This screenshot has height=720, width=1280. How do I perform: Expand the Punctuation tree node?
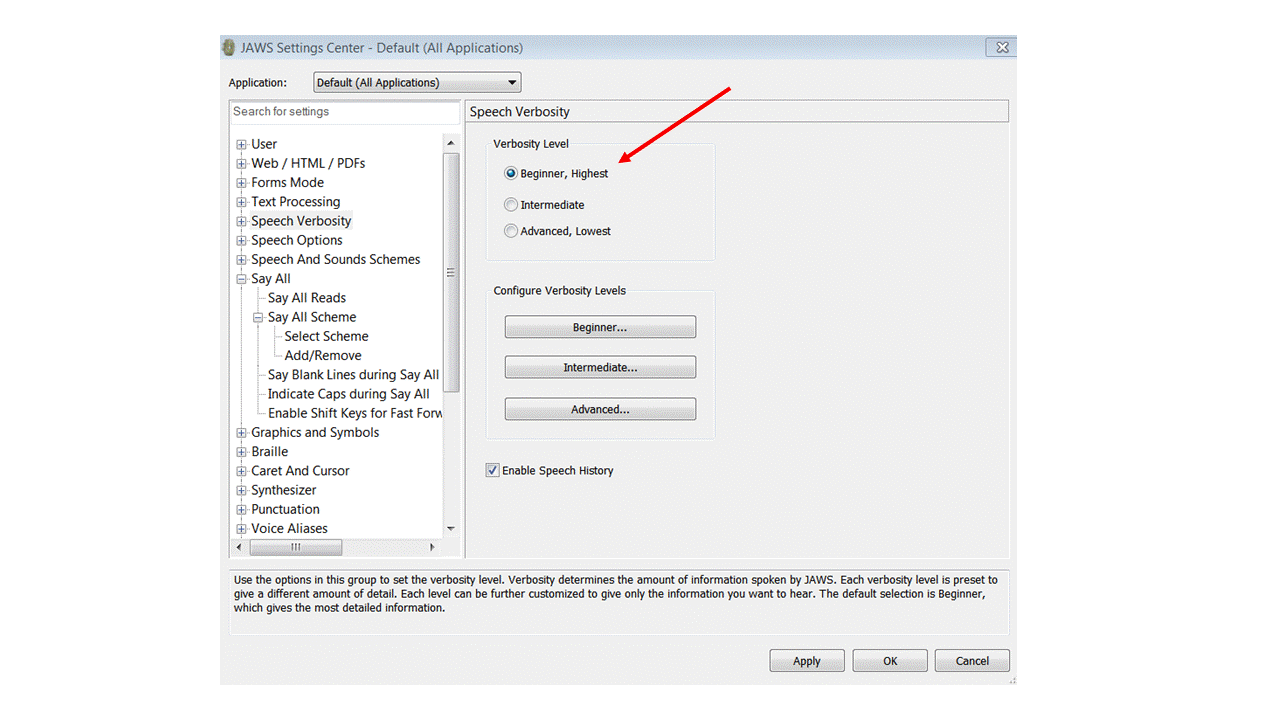241,510
